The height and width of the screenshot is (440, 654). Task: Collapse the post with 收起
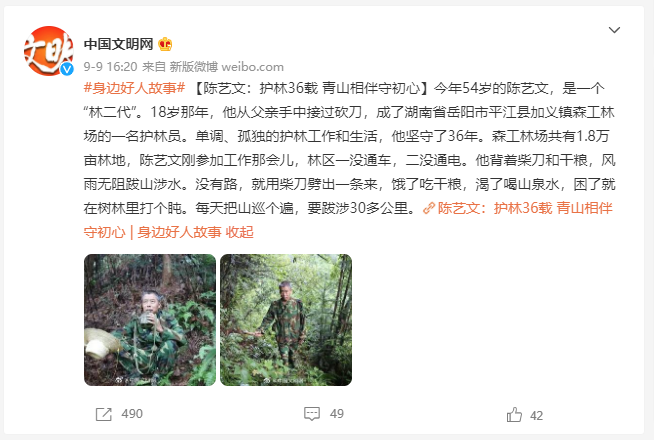coord(239,232)
